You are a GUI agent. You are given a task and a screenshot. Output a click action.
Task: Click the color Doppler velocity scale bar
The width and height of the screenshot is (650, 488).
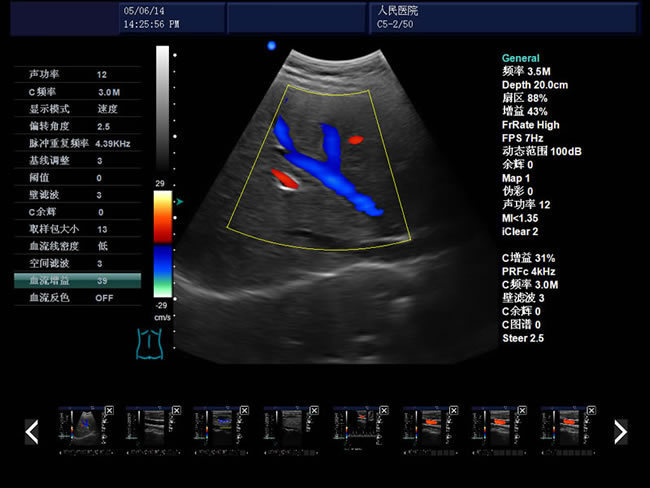(163, 244)
